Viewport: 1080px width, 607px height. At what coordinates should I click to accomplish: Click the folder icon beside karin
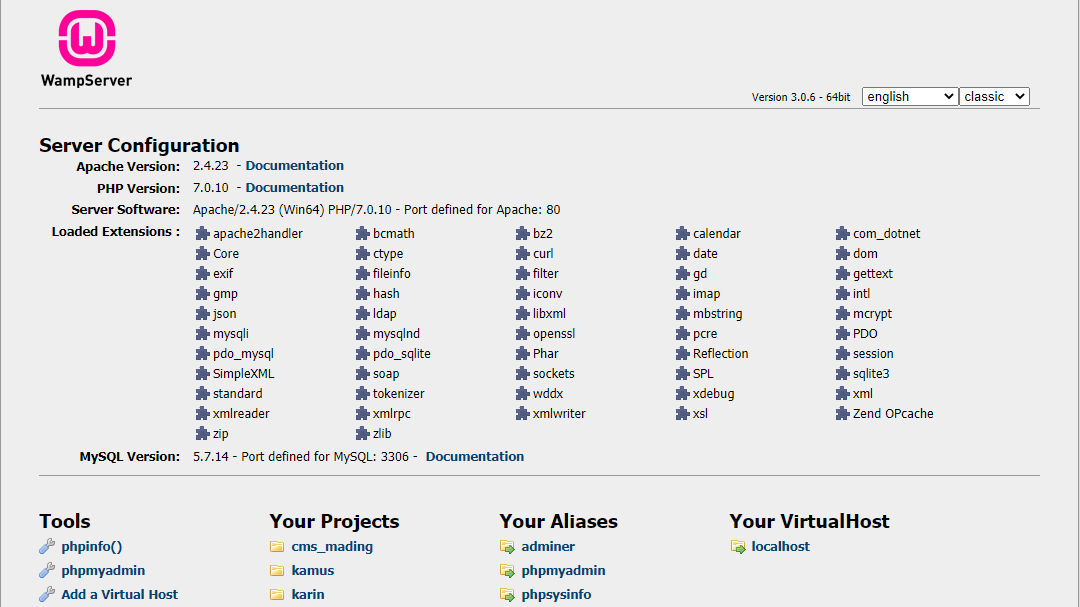[277, 594]
